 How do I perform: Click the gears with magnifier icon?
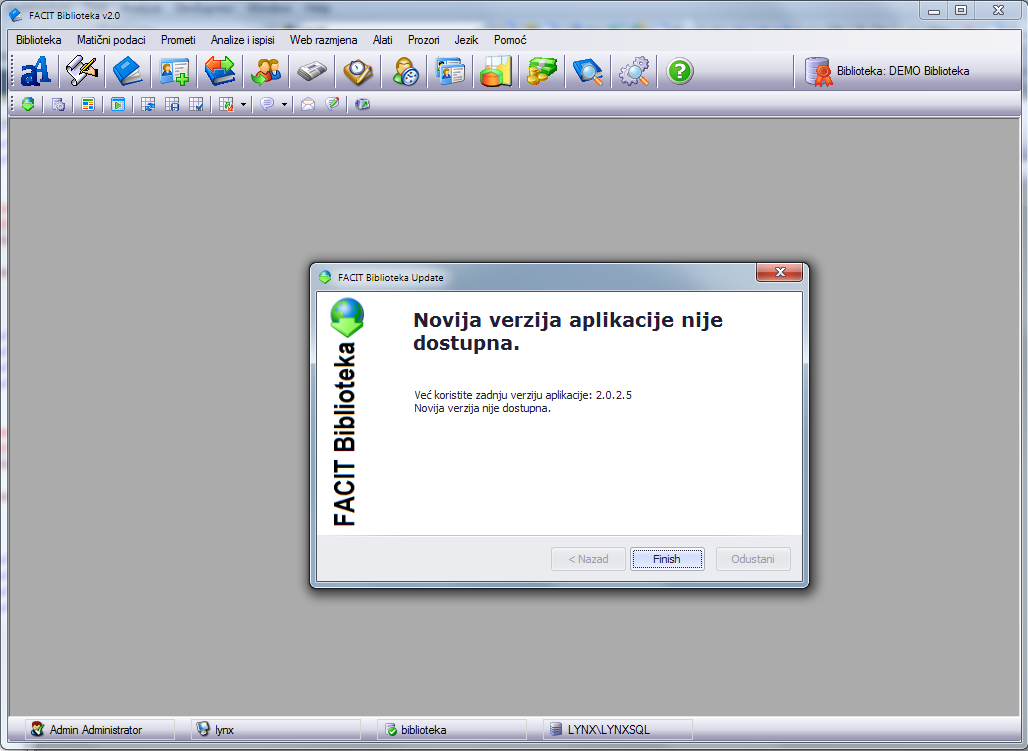pyautogui.click(x=634, y=71)
